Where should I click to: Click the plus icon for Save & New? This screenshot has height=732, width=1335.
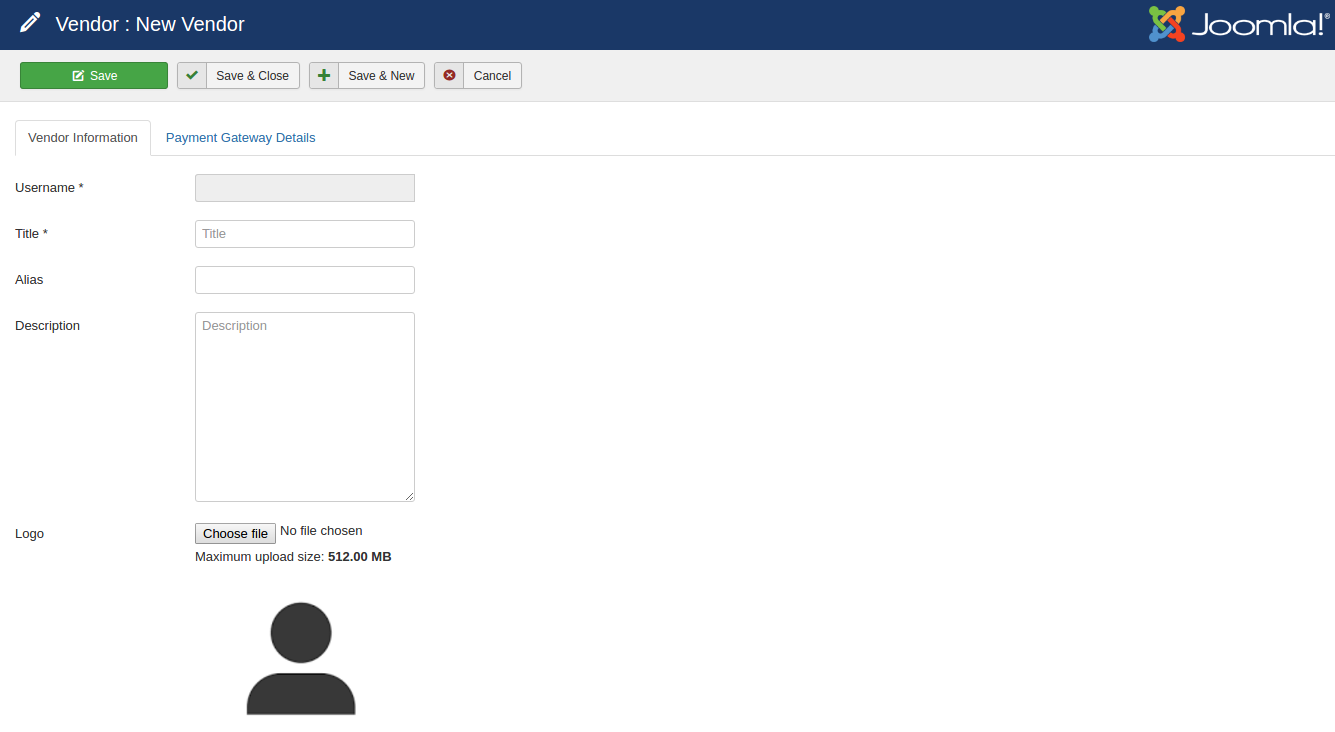[324, 76]
